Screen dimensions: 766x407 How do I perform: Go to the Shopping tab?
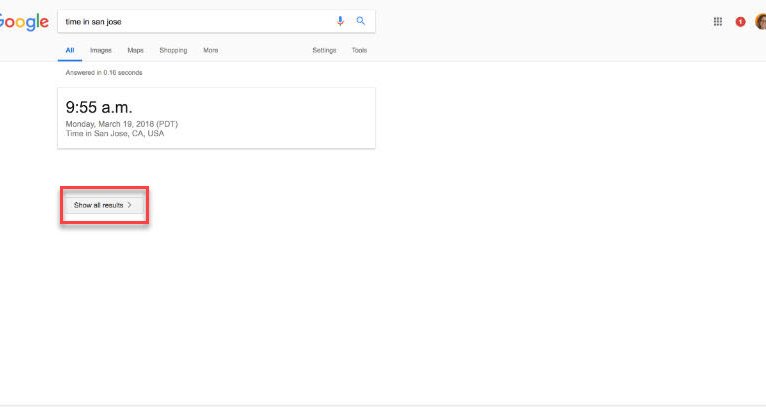point(173,50)
